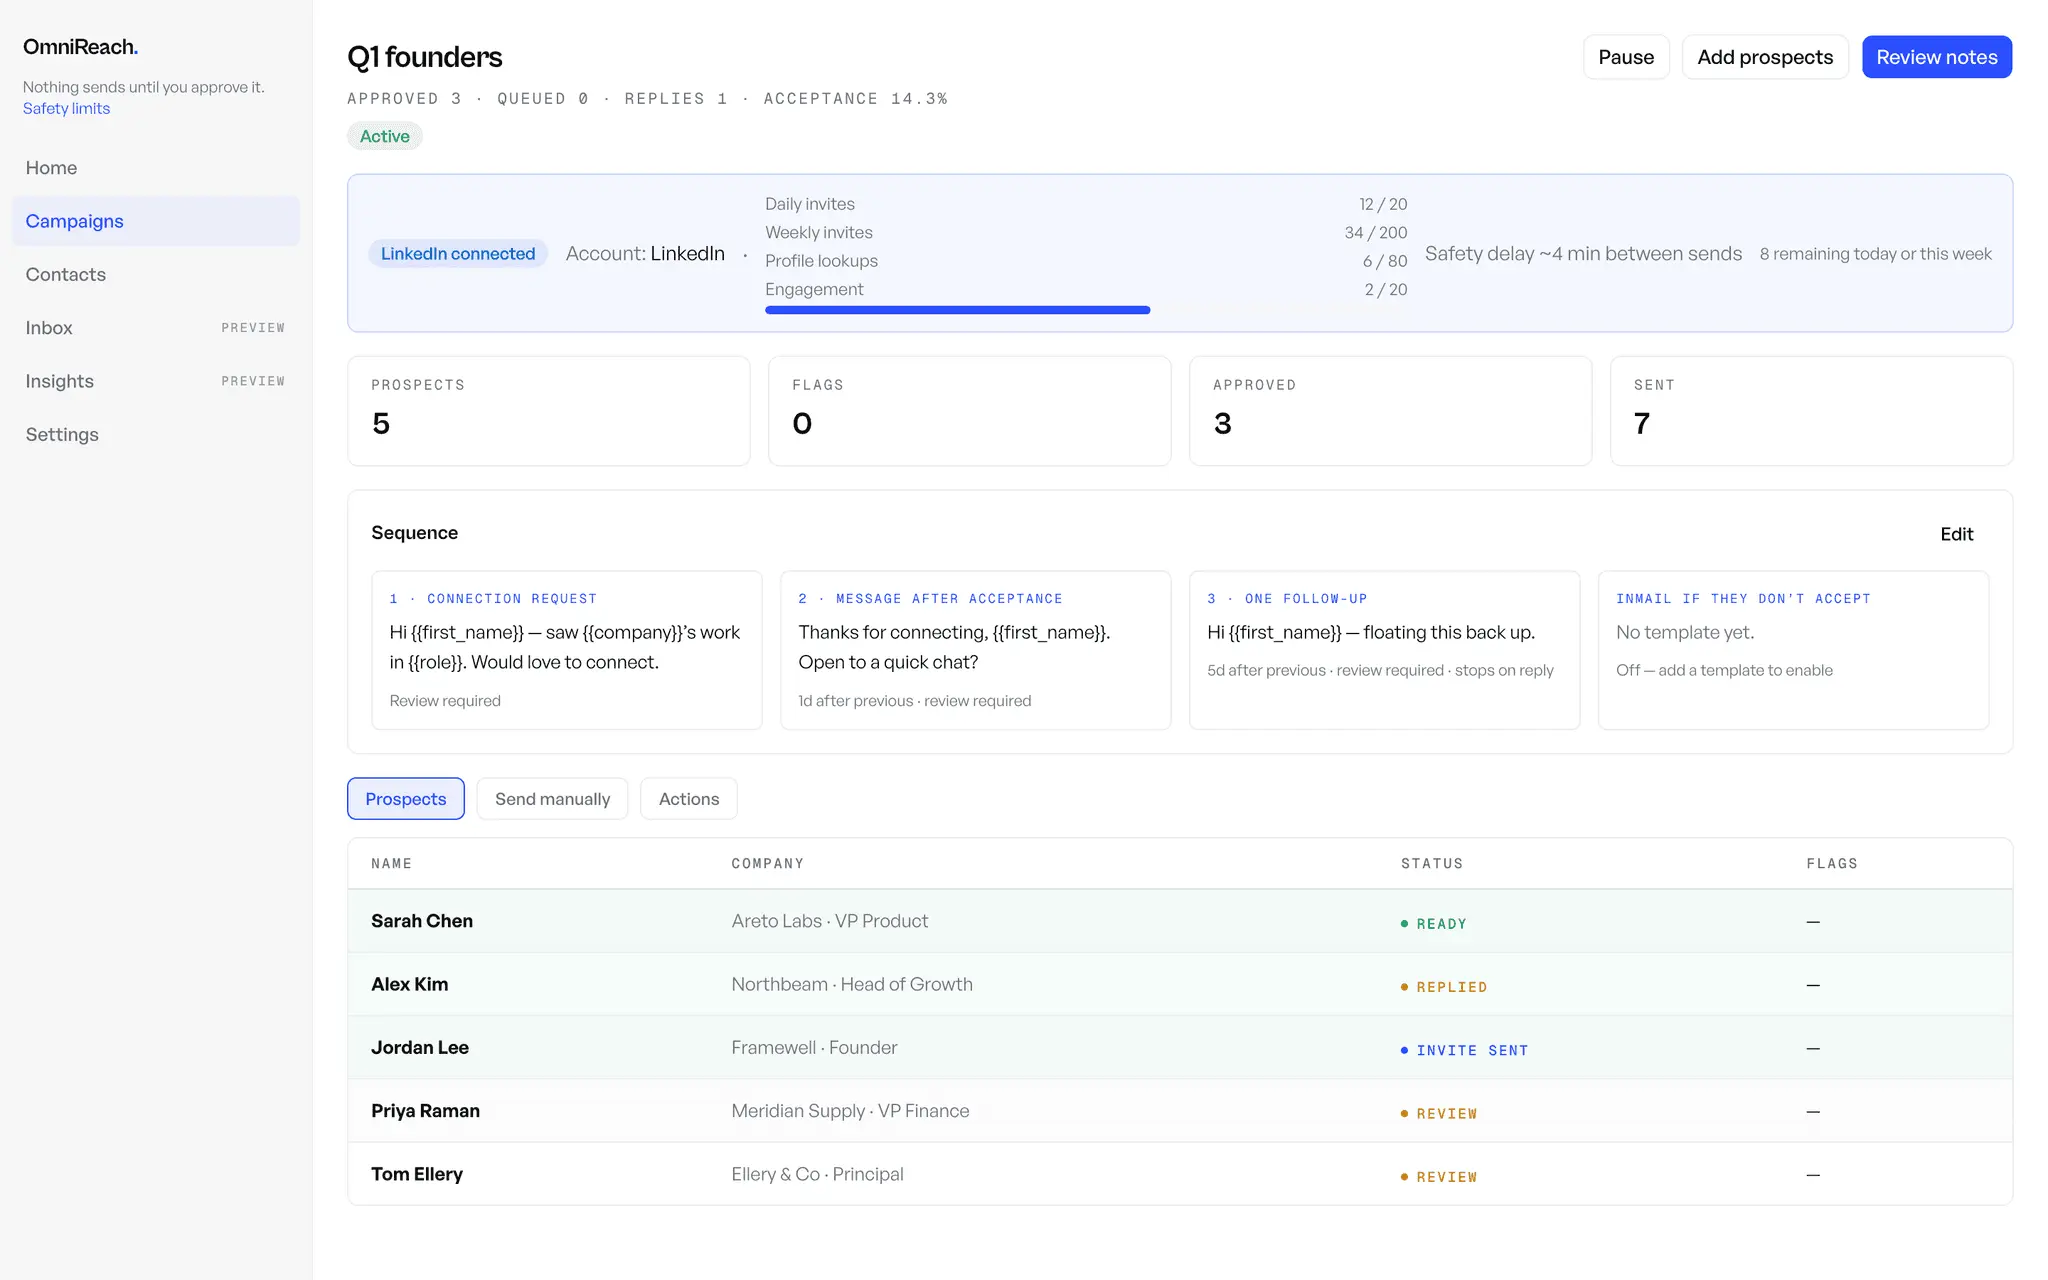Open Review notes
This screenshot has width=2048, height=1280.
click(1936, 57)
